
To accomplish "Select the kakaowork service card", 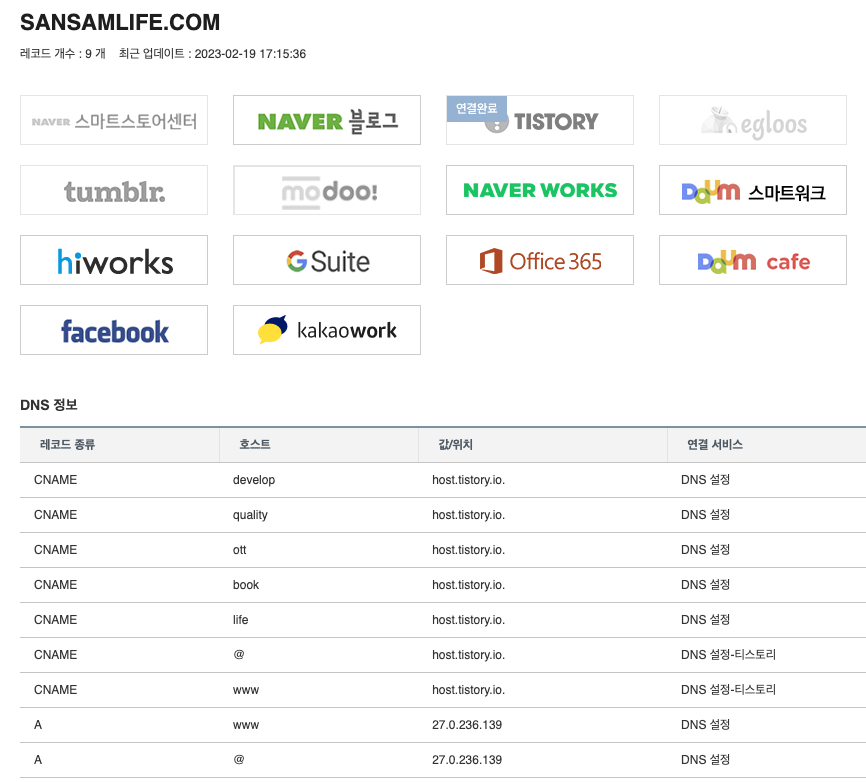I will point(327,330).
